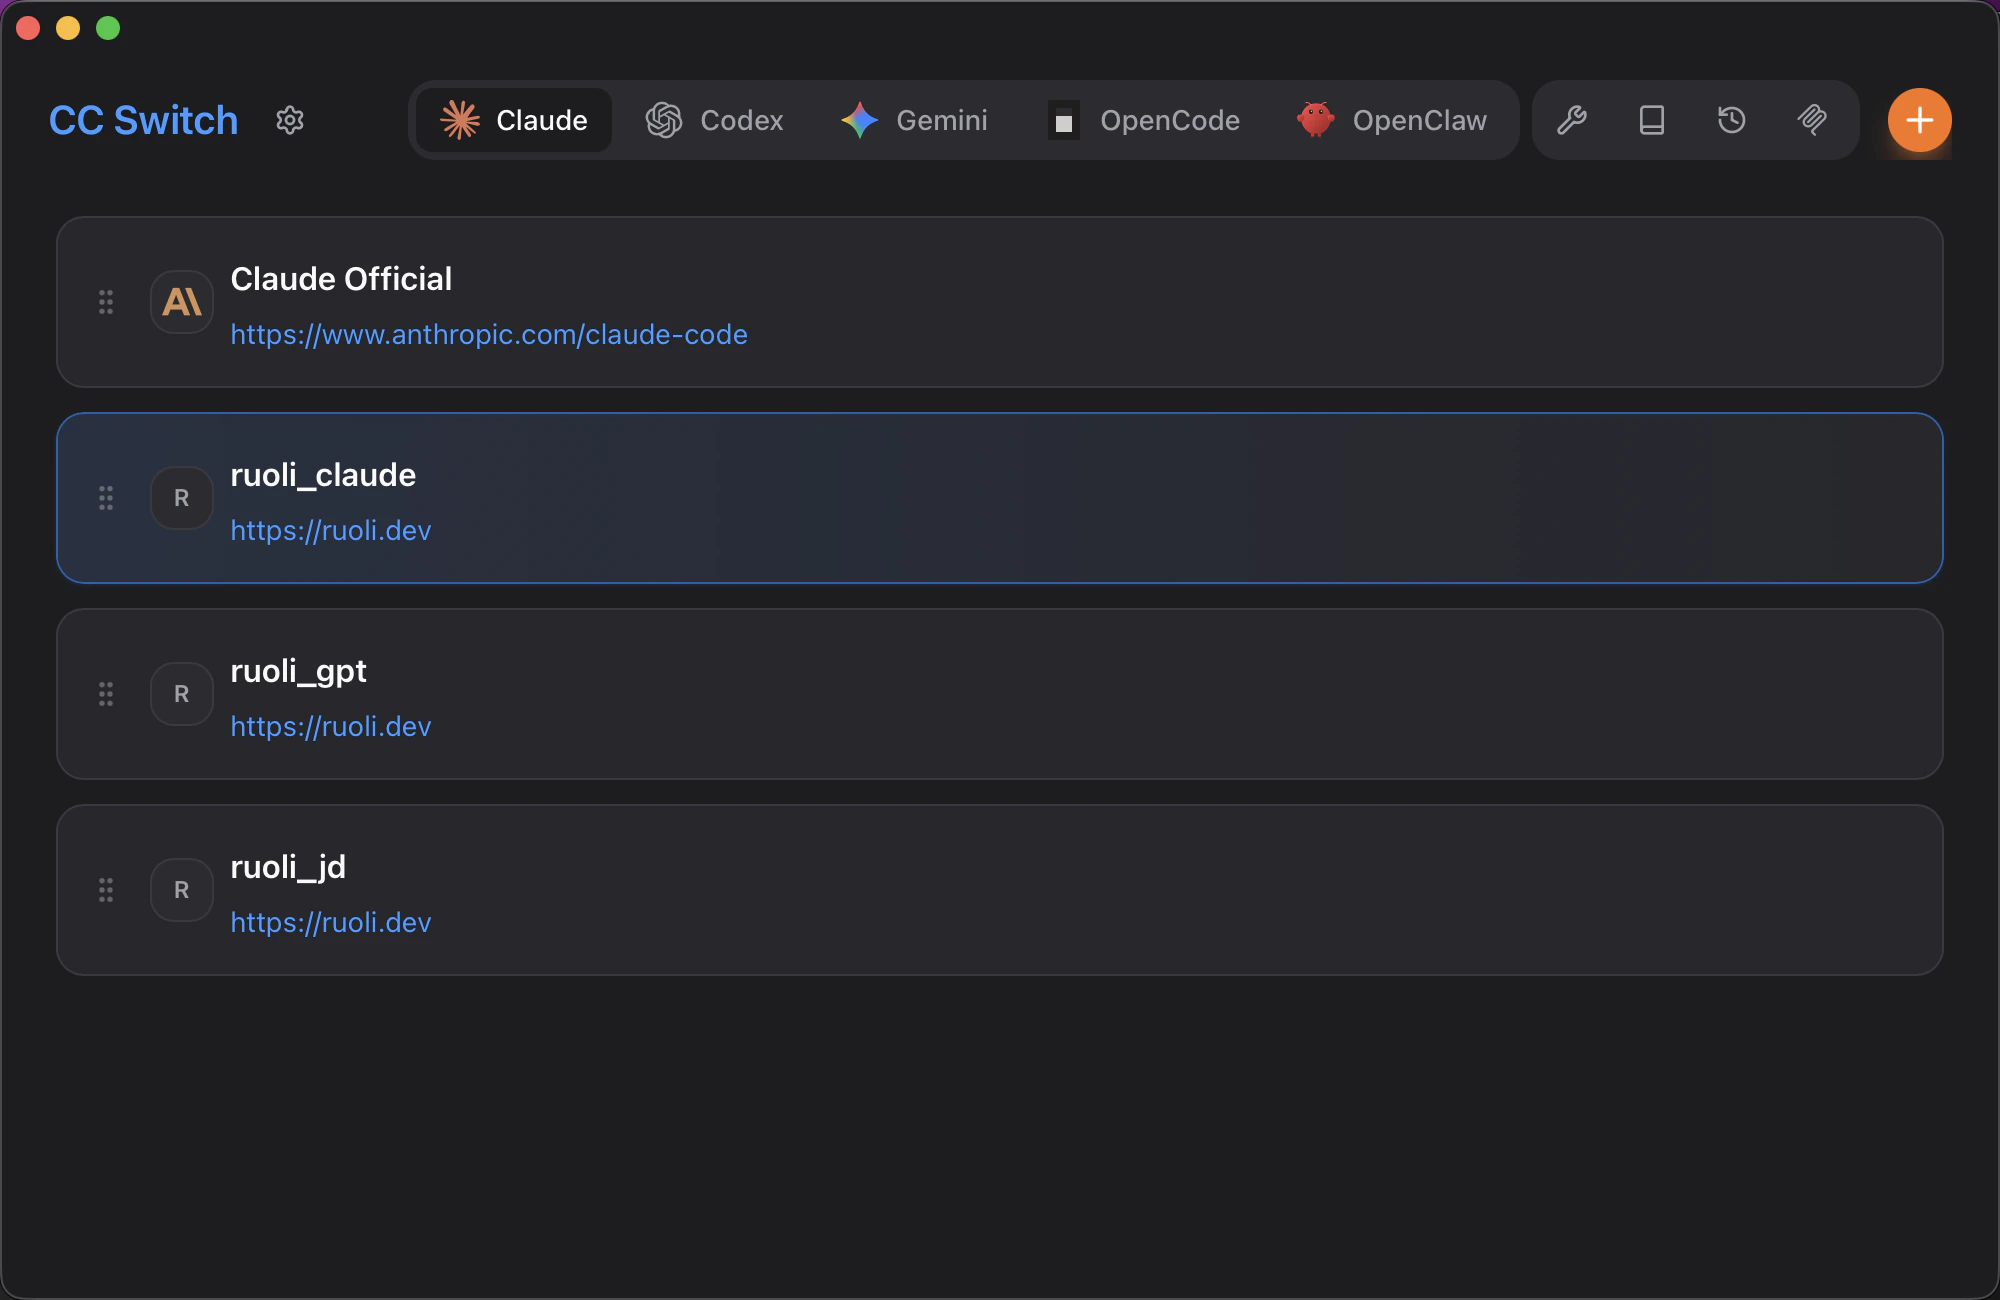Switch to the Claude tab

pos(514,120)
